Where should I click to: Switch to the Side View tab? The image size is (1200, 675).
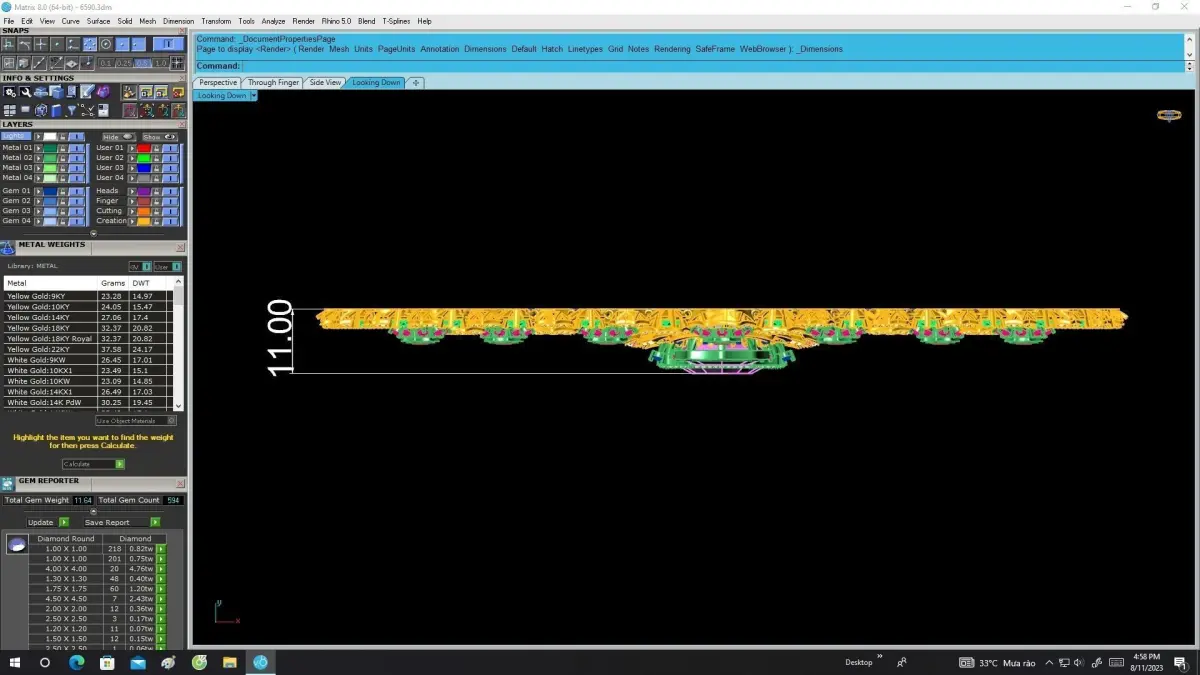coord(325,83)
